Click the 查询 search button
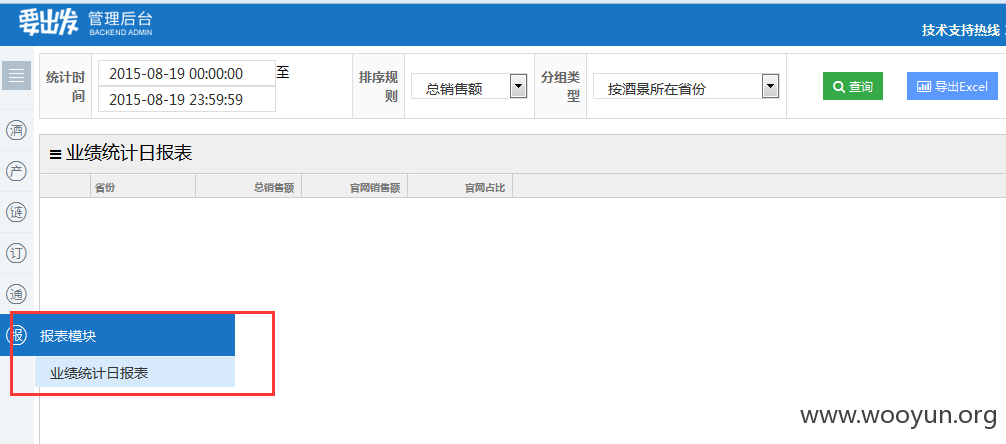 point(853,86)
